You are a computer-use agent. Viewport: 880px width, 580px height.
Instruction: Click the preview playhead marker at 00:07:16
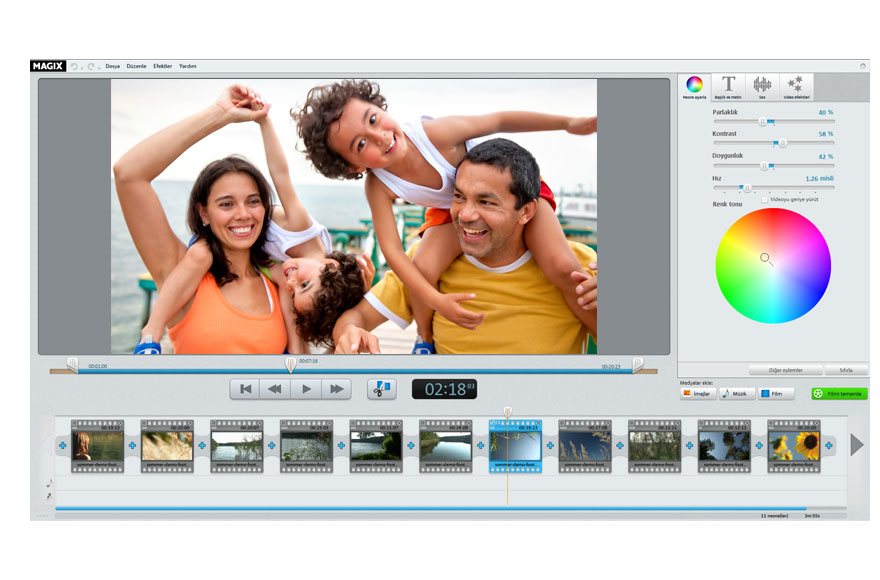coord(290,364)
